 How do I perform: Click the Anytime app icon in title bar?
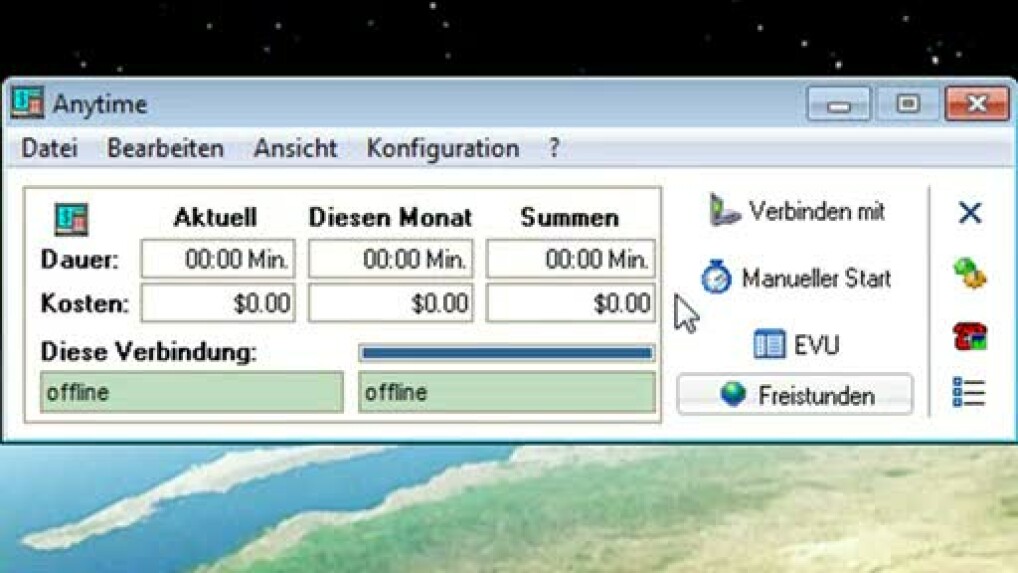tap(27, 103)
